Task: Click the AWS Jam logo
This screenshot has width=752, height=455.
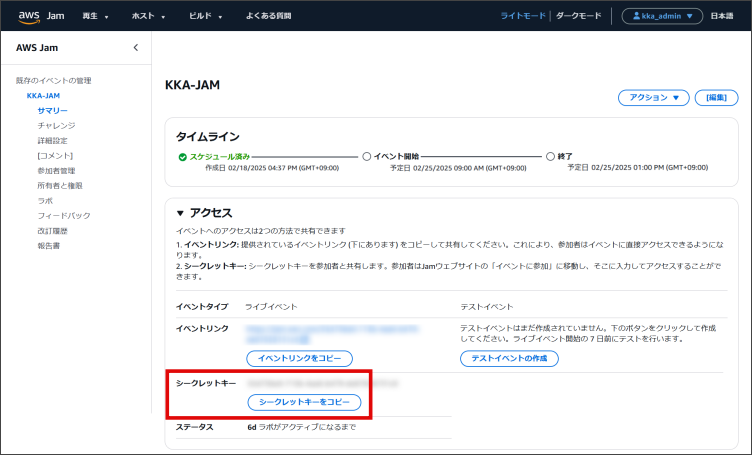Action: pos(40,16)
